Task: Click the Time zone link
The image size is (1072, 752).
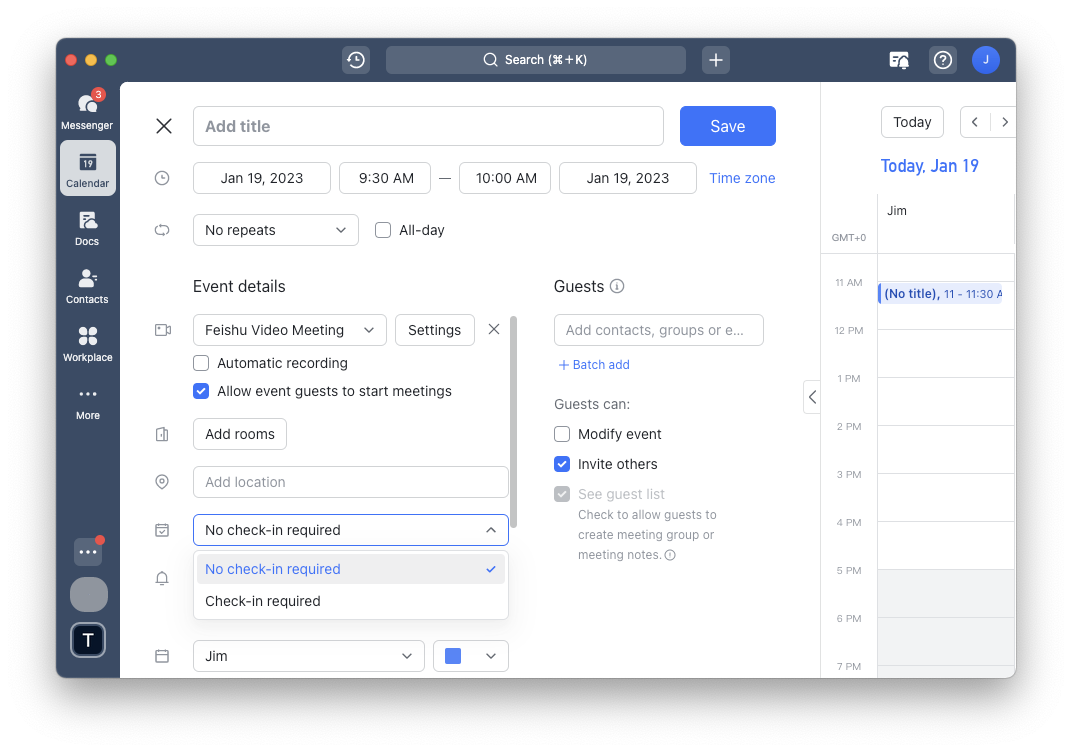Action: (742, 177)
